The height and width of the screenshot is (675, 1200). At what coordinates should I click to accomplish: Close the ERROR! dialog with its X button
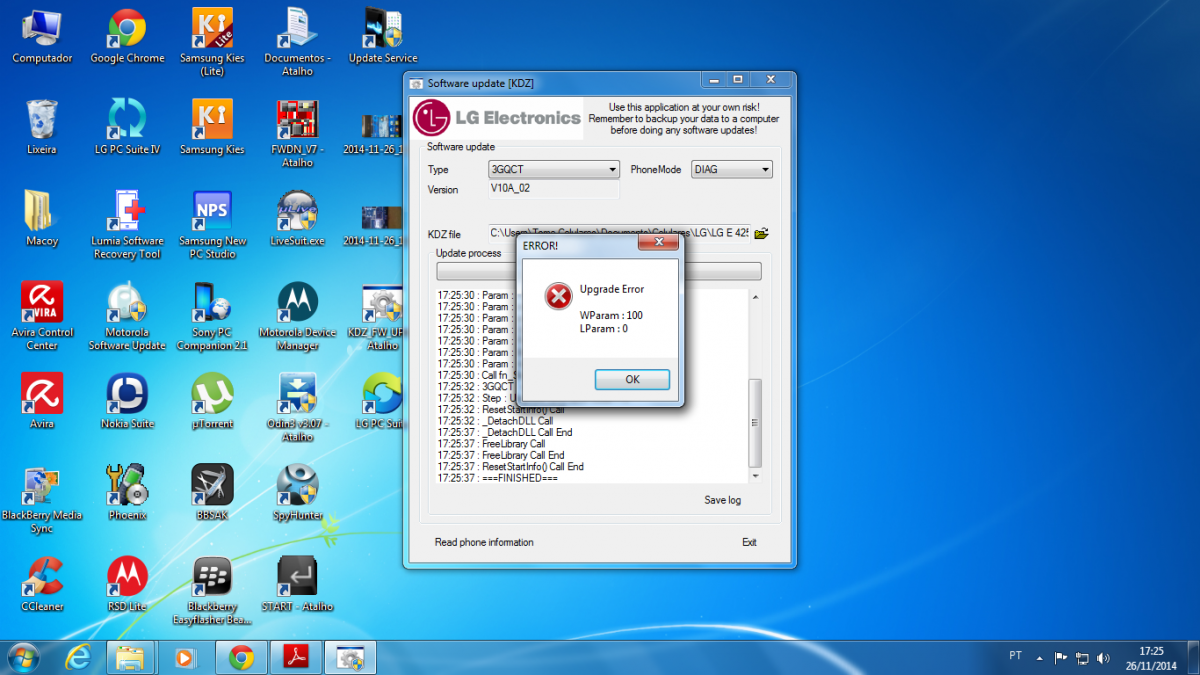pyautogui.click(x=659, y=243)
